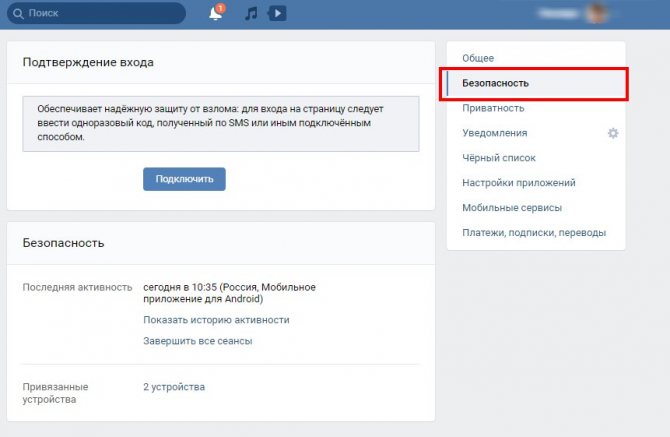
Task: Click the magnifier icon in search box
Action: click(18, 14)
